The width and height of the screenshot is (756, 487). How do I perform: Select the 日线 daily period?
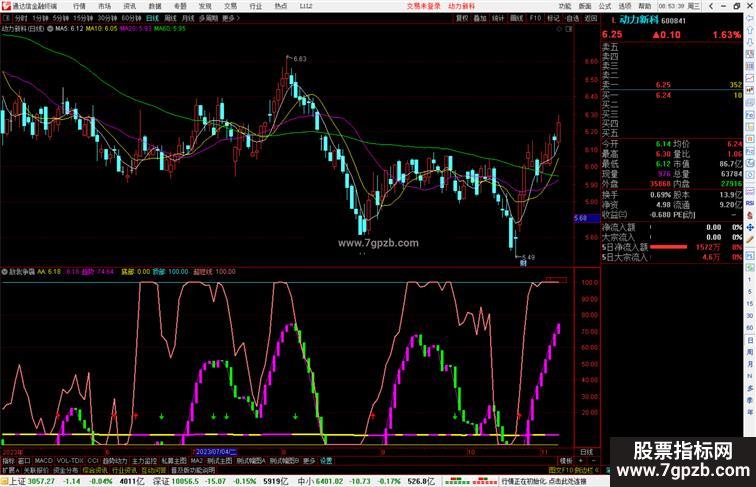pos(152,18)
